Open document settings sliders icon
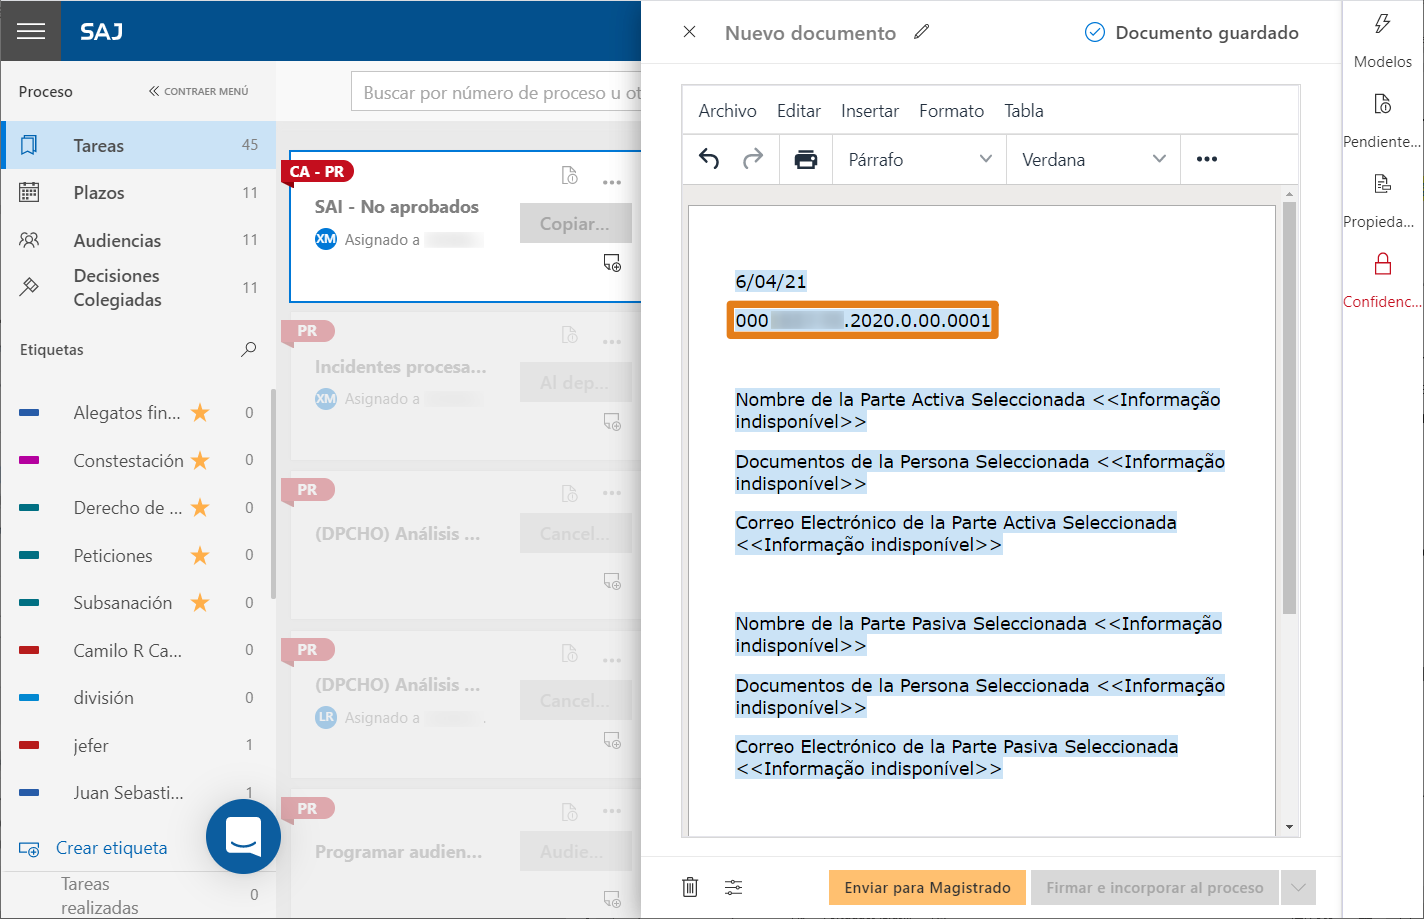 (734, 887)
